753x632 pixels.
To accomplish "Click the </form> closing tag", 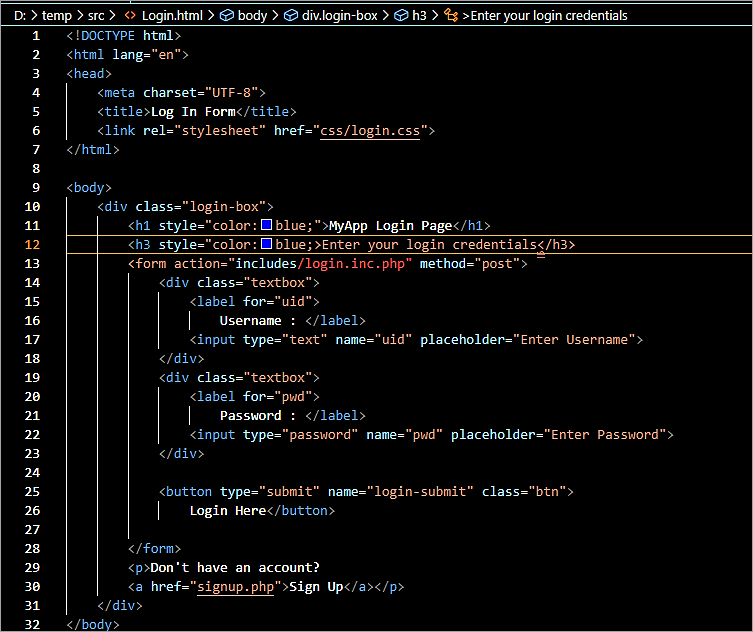I will [x=155, y=548].
